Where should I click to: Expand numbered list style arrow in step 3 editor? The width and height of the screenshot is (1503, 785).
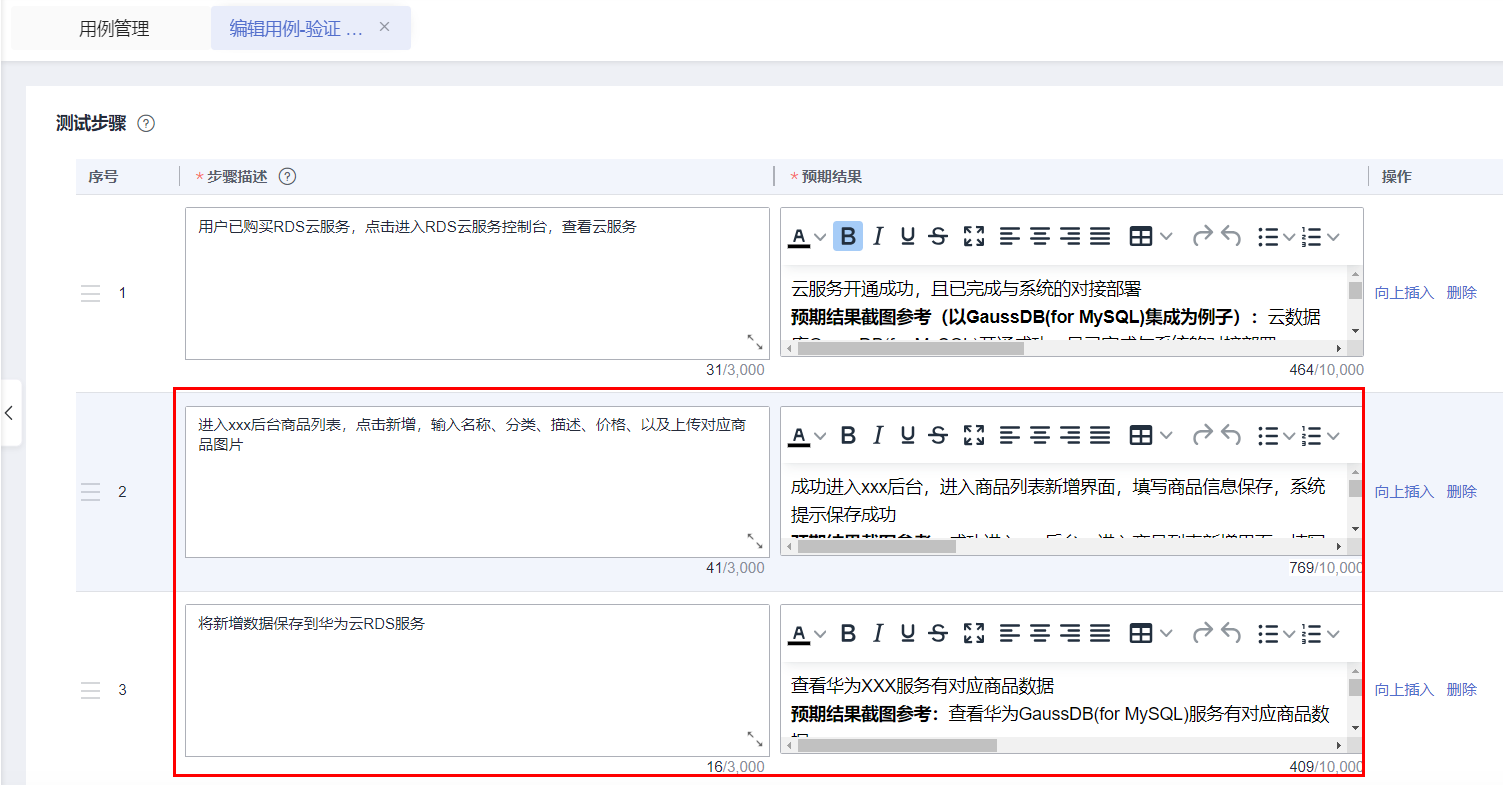coord(1333,633)
